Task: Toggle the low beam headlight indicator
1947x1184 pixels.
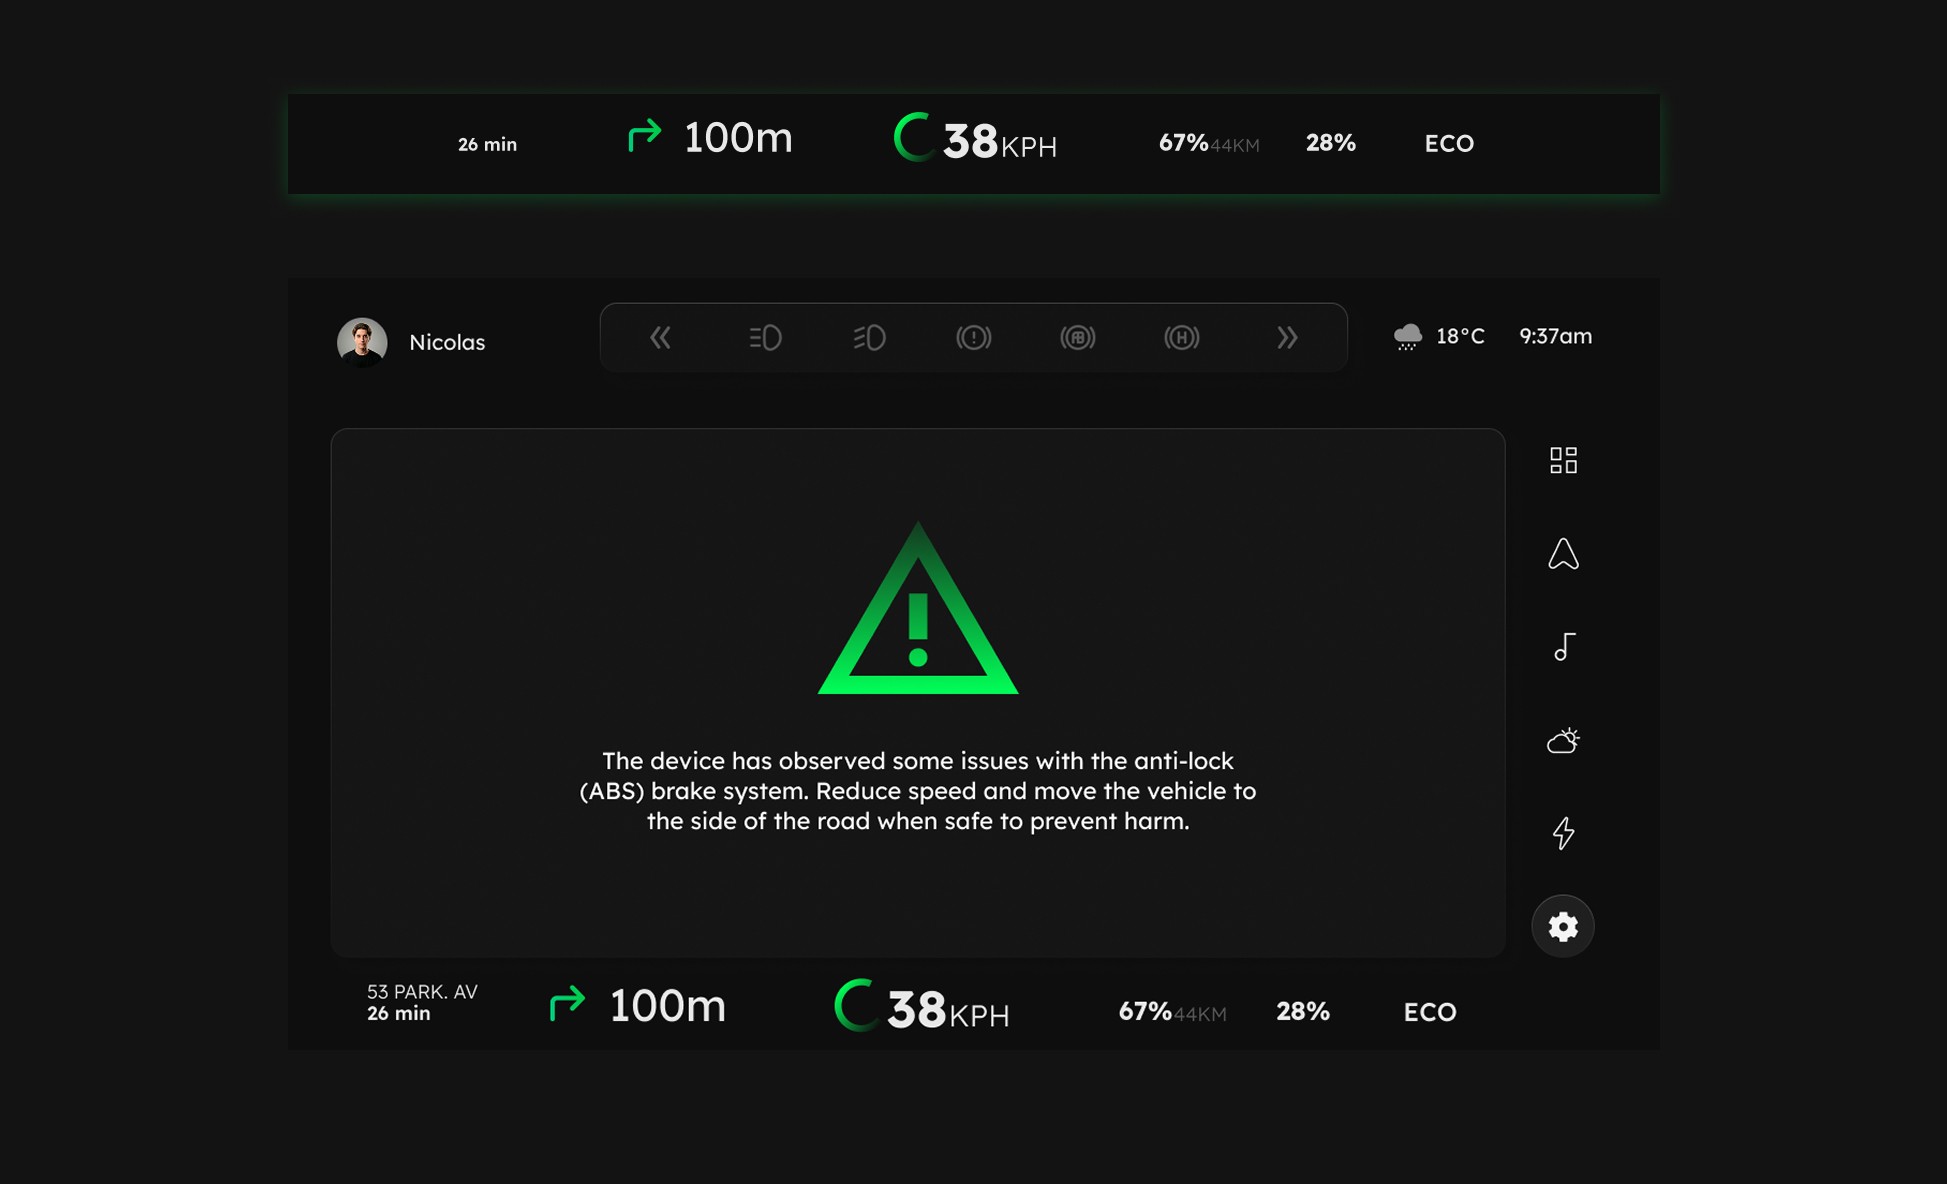Action: point(869,338)
